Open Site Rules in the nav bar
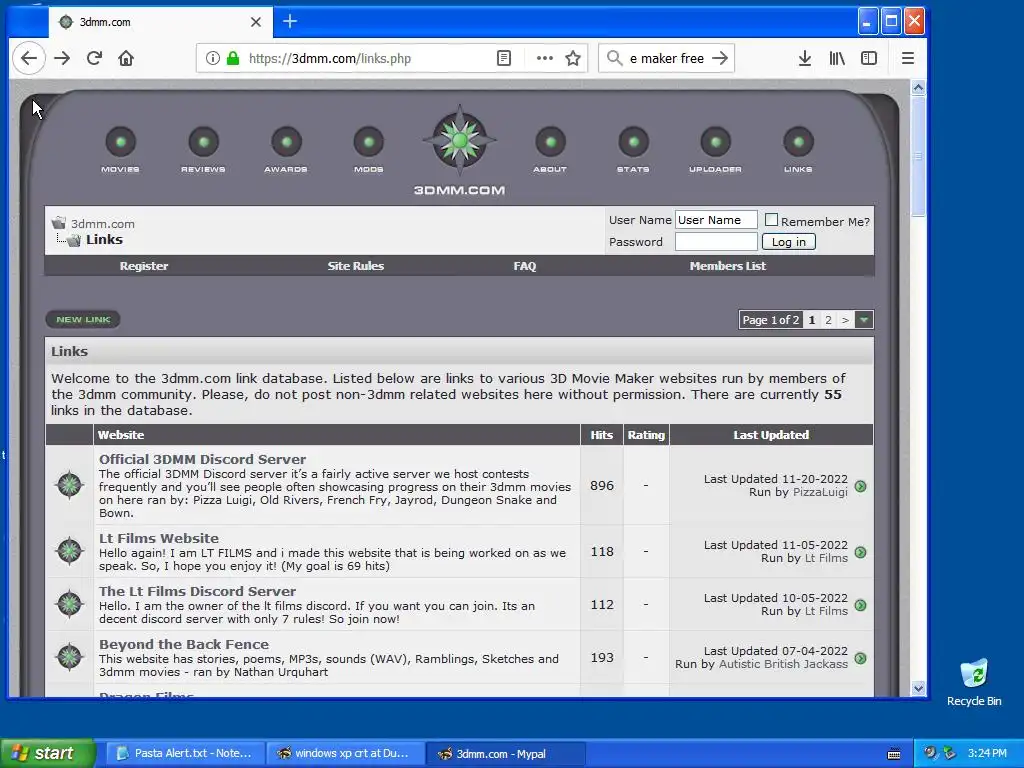The height and width of the screenshot is (768, 1024). pyautogui.click(x=355, y=266)
